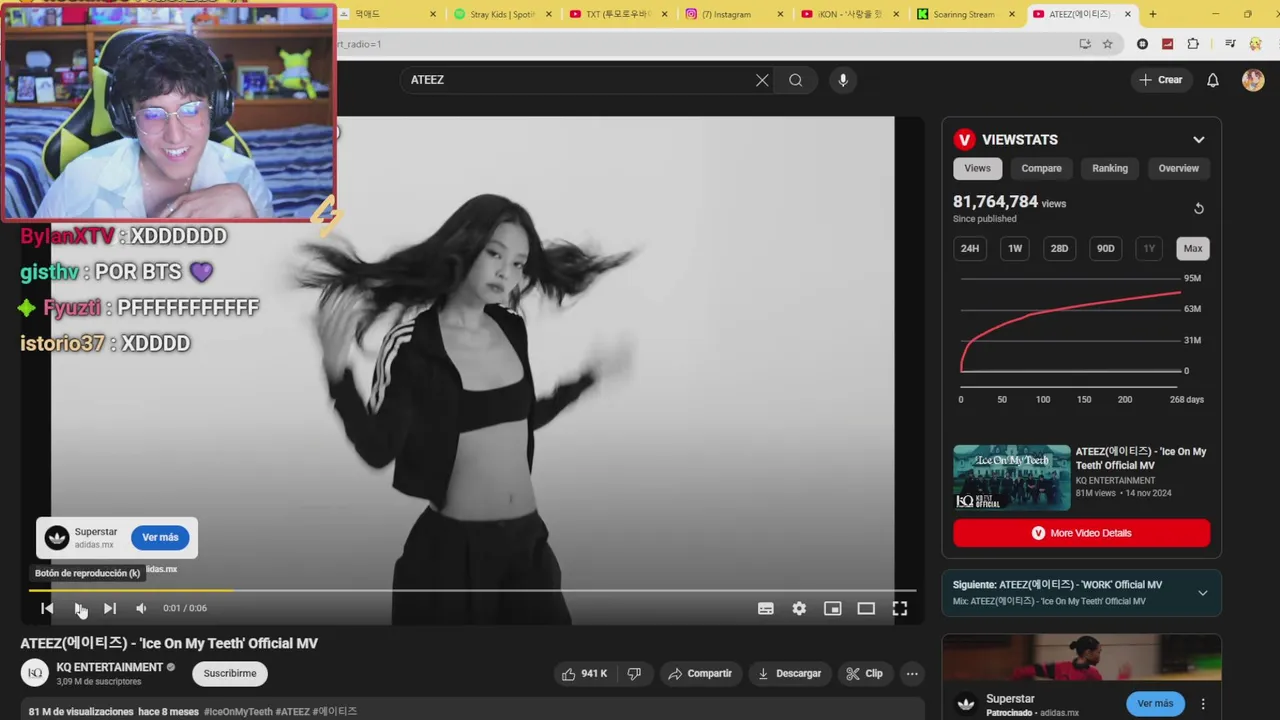1280x720 pixels.
Task: Click the video title text
Action: 169,643
